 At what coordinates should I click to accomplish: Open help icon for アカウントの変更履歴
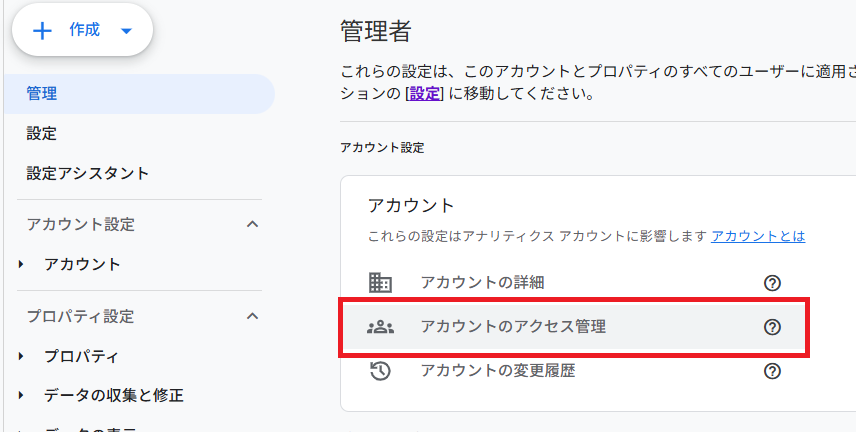772,371
